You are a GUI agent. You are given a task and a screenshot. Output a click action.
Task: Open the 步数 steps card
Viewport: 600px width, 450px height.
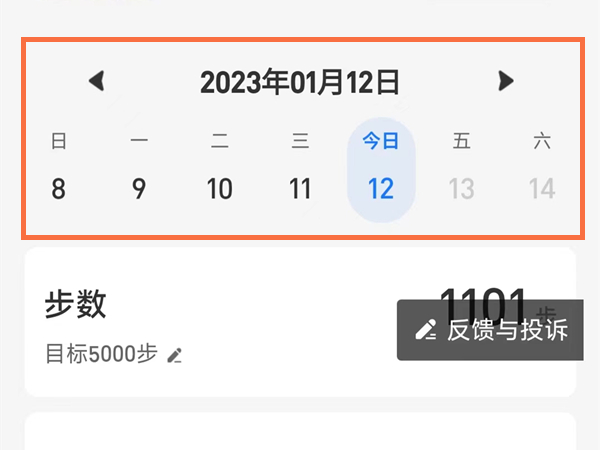pyautogui.click(x=300, y=322)
